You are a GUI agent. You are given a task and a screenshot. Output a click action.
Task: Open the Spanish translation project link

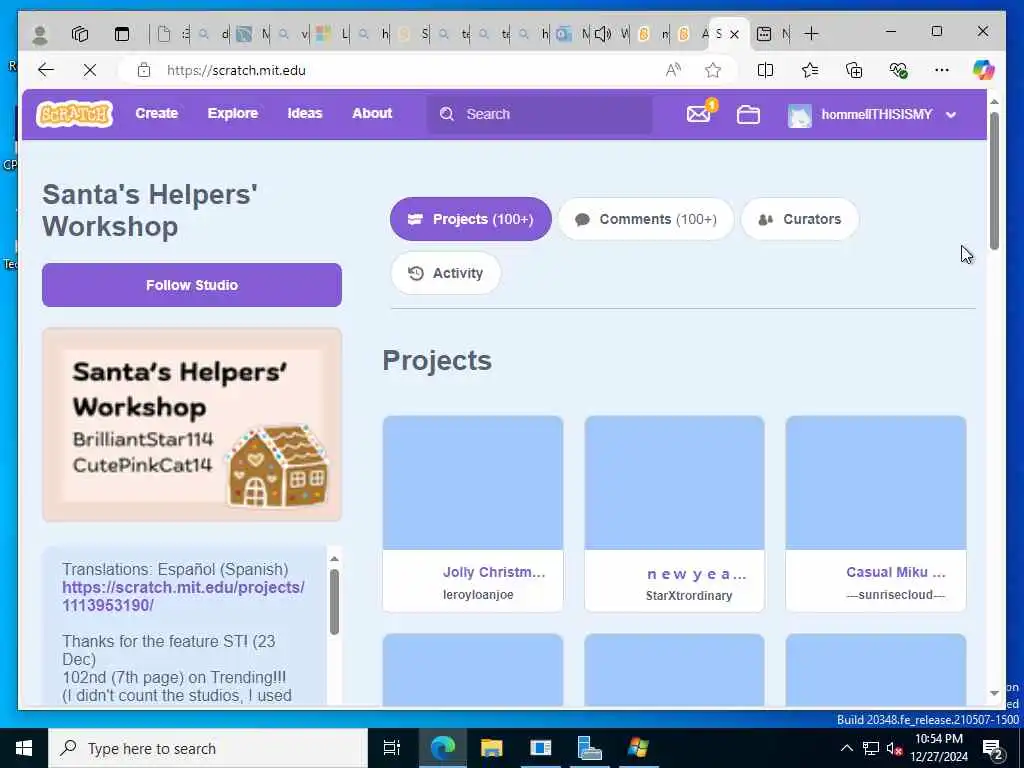click(x=183, y=596)
